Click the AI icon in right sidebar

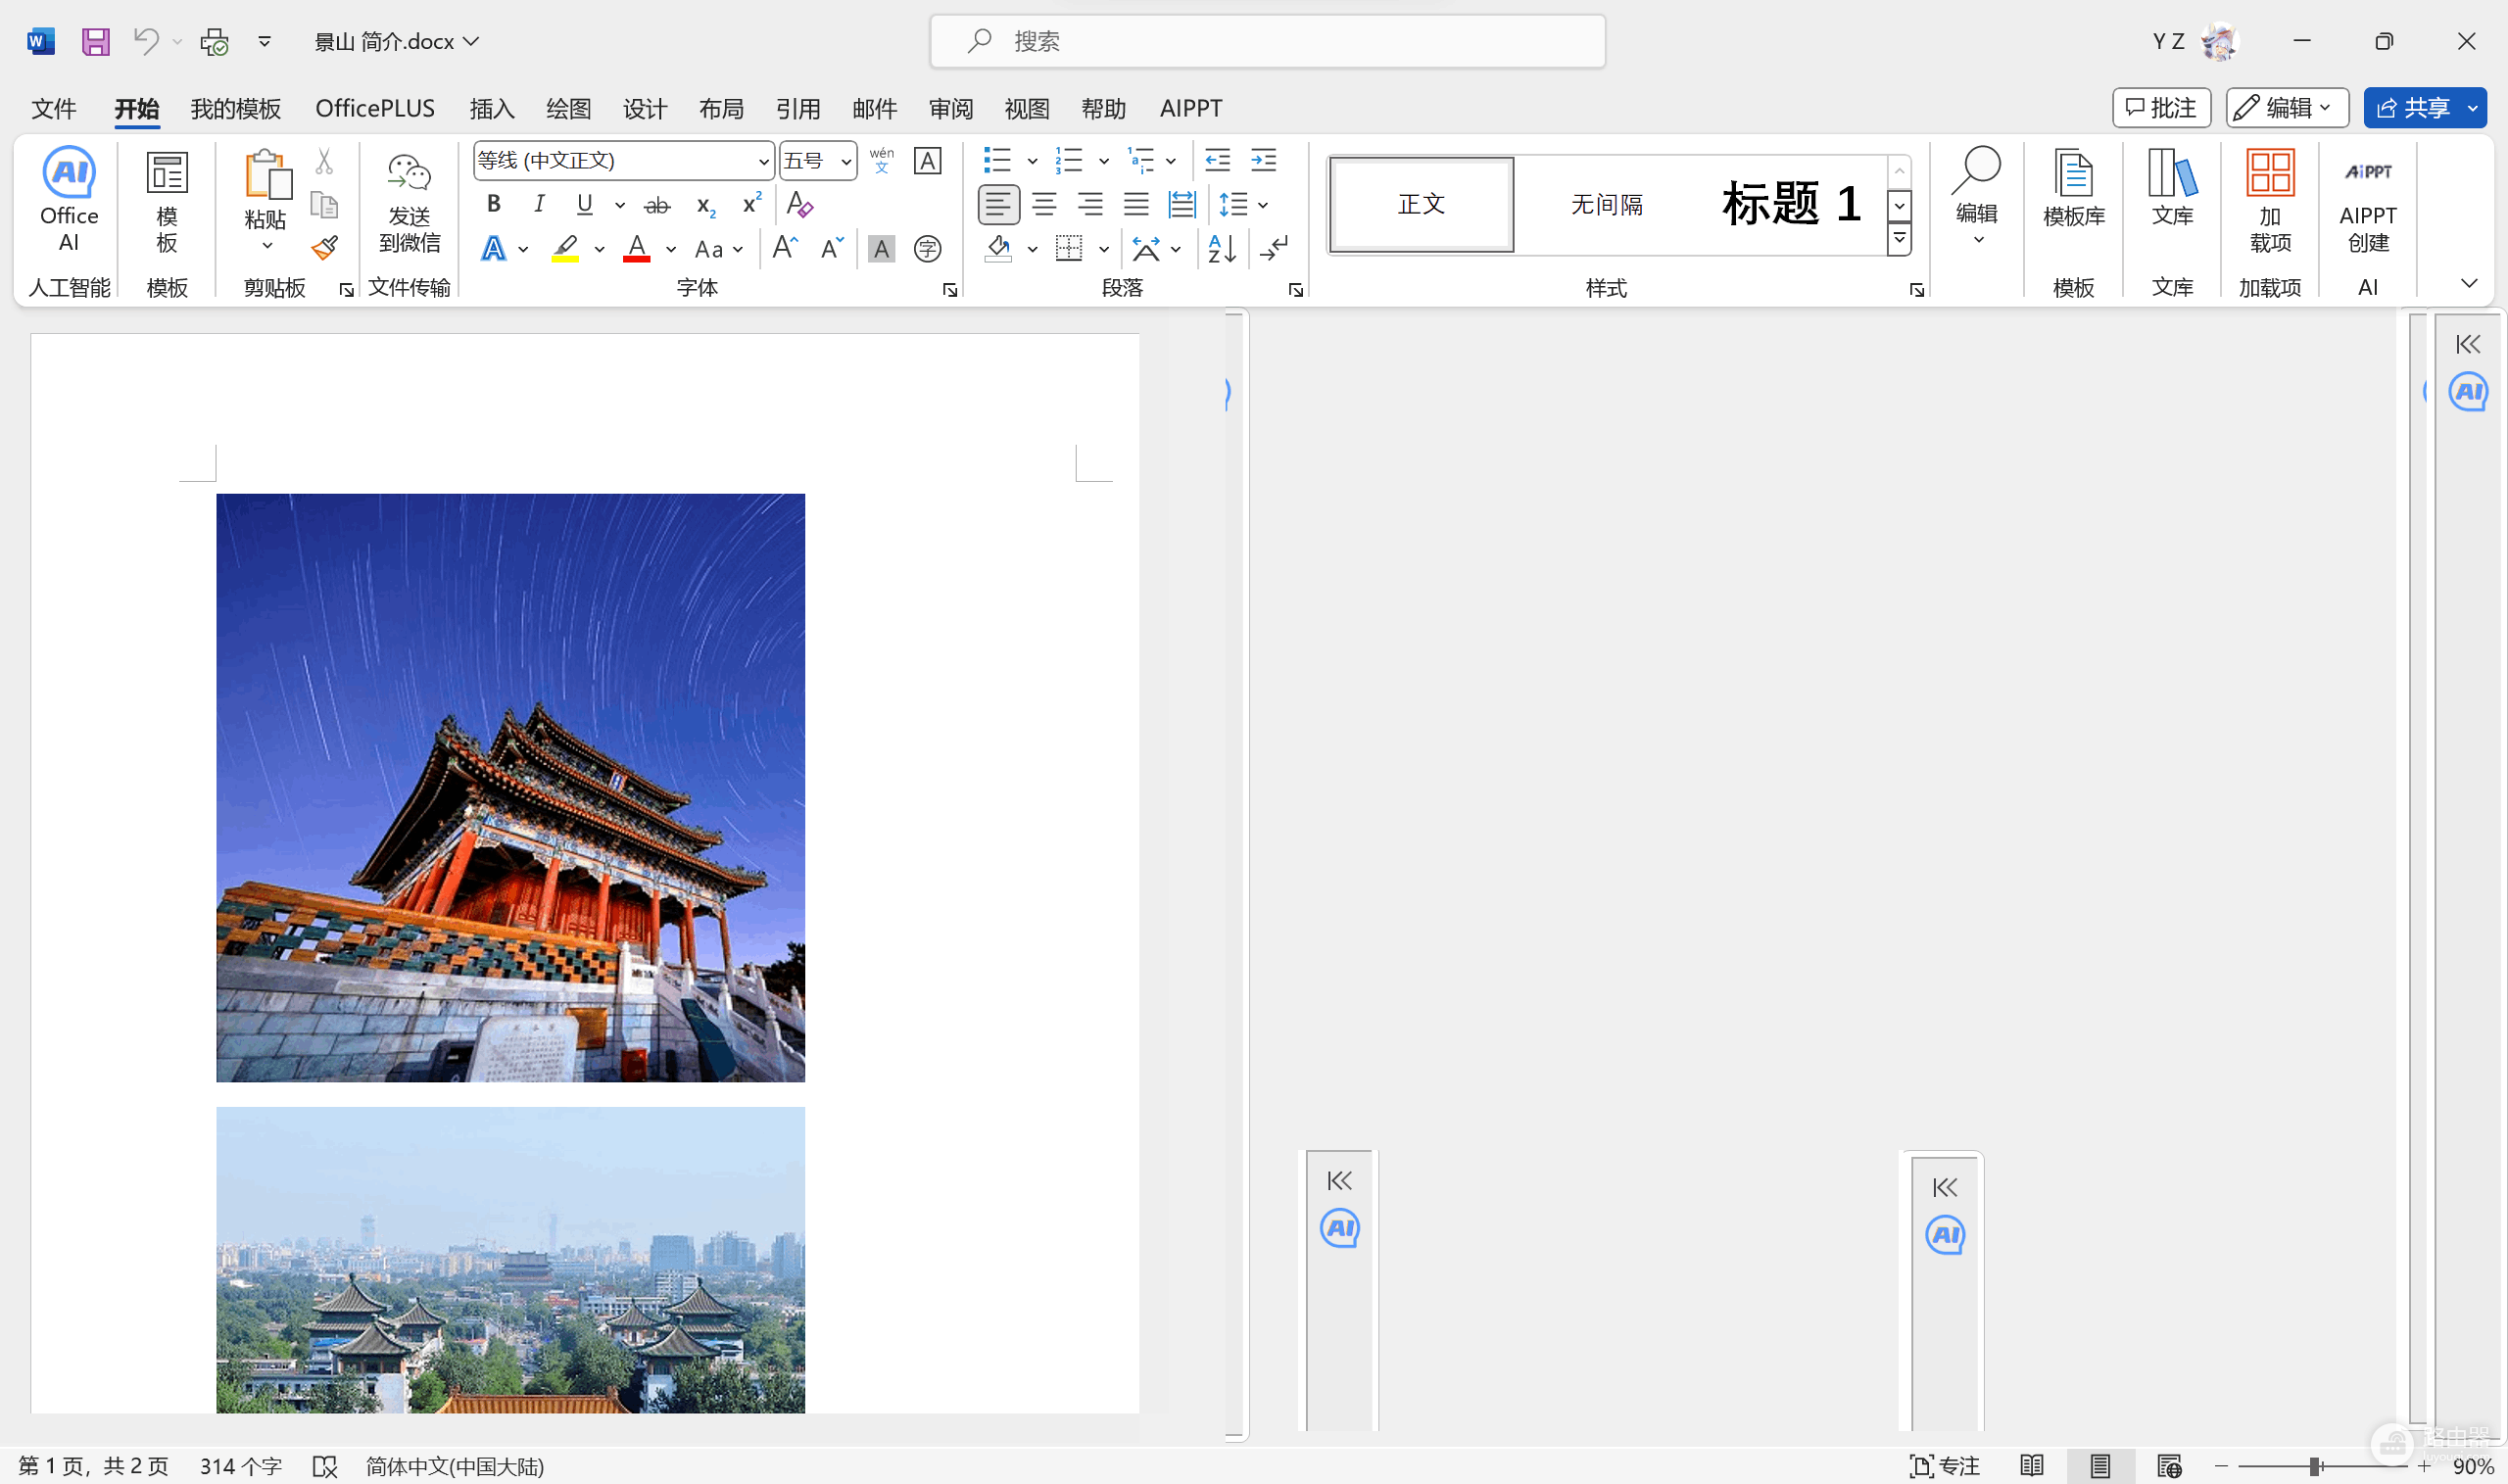tap(2468, 391)
